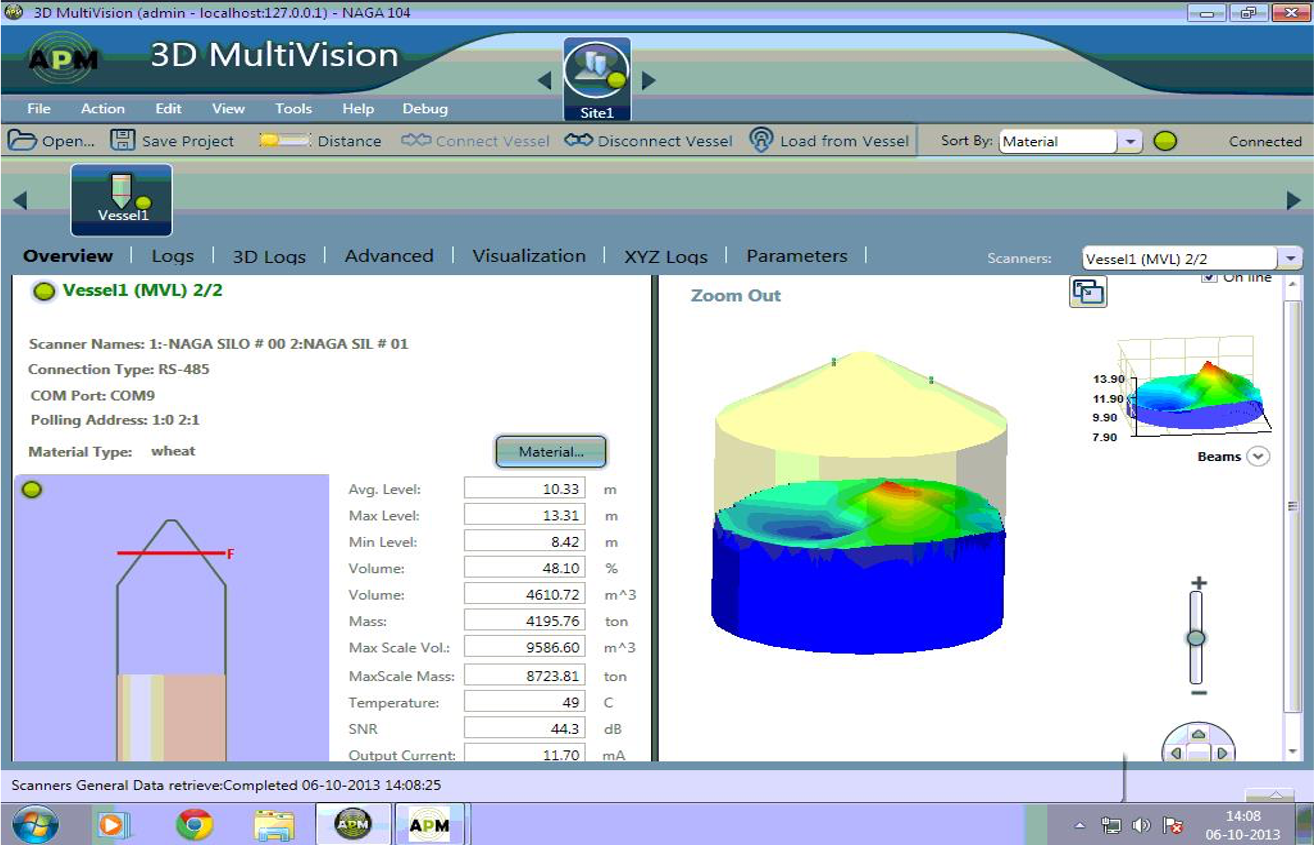Click the round APM taskbar icon
Image resolution: width=1314 pixels, height=845 pixels.
[353, 824]
